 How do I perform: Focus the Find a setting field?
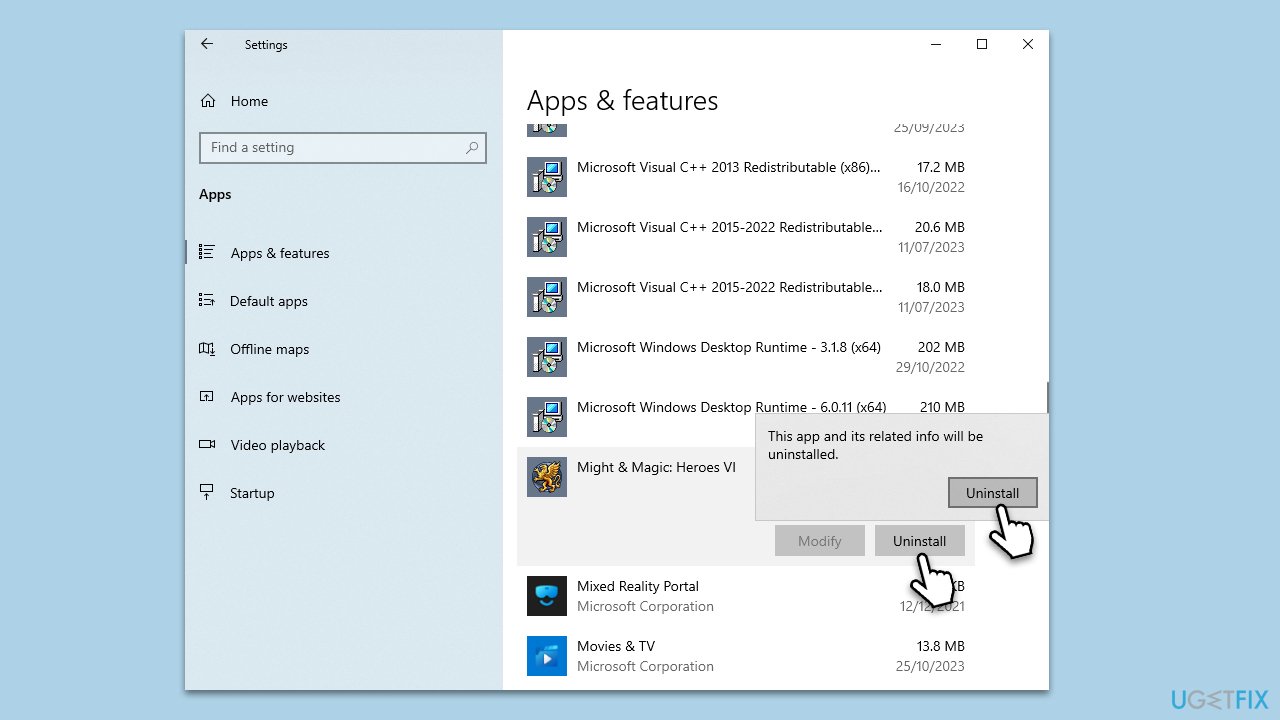pos(343,147)
